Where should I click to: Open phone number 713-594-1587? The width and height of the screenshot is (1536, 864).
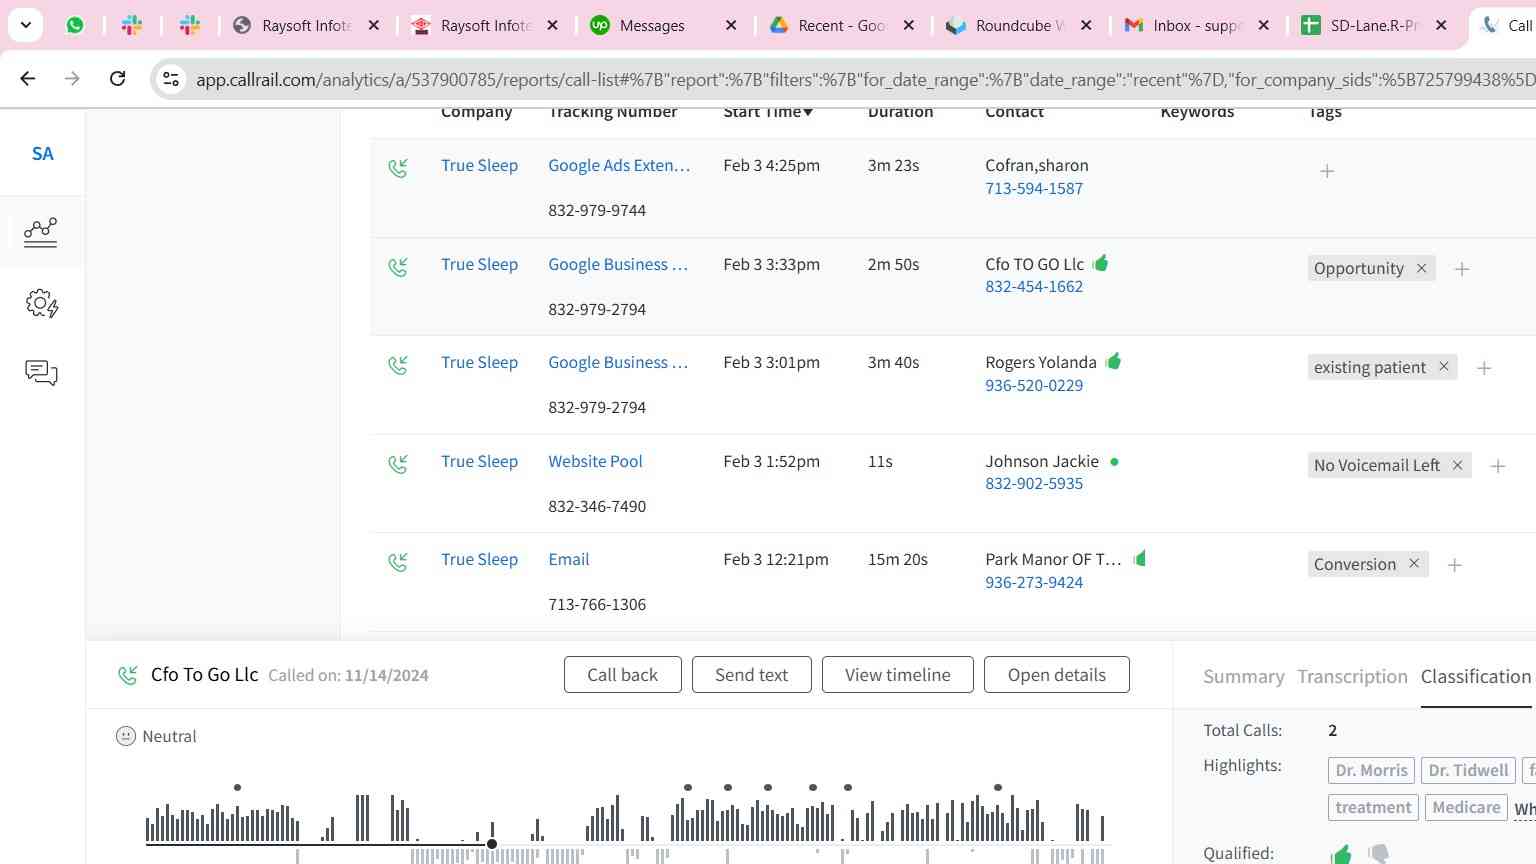[1034, 188]
